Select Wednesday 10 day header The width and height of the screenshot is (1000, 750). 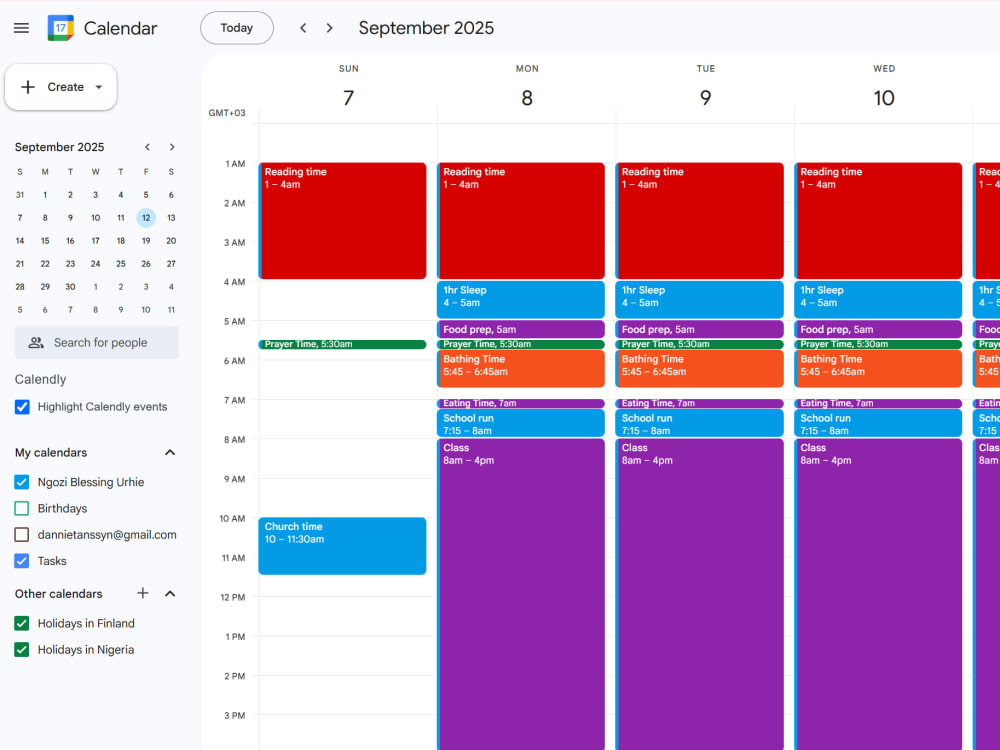(884, 98)
